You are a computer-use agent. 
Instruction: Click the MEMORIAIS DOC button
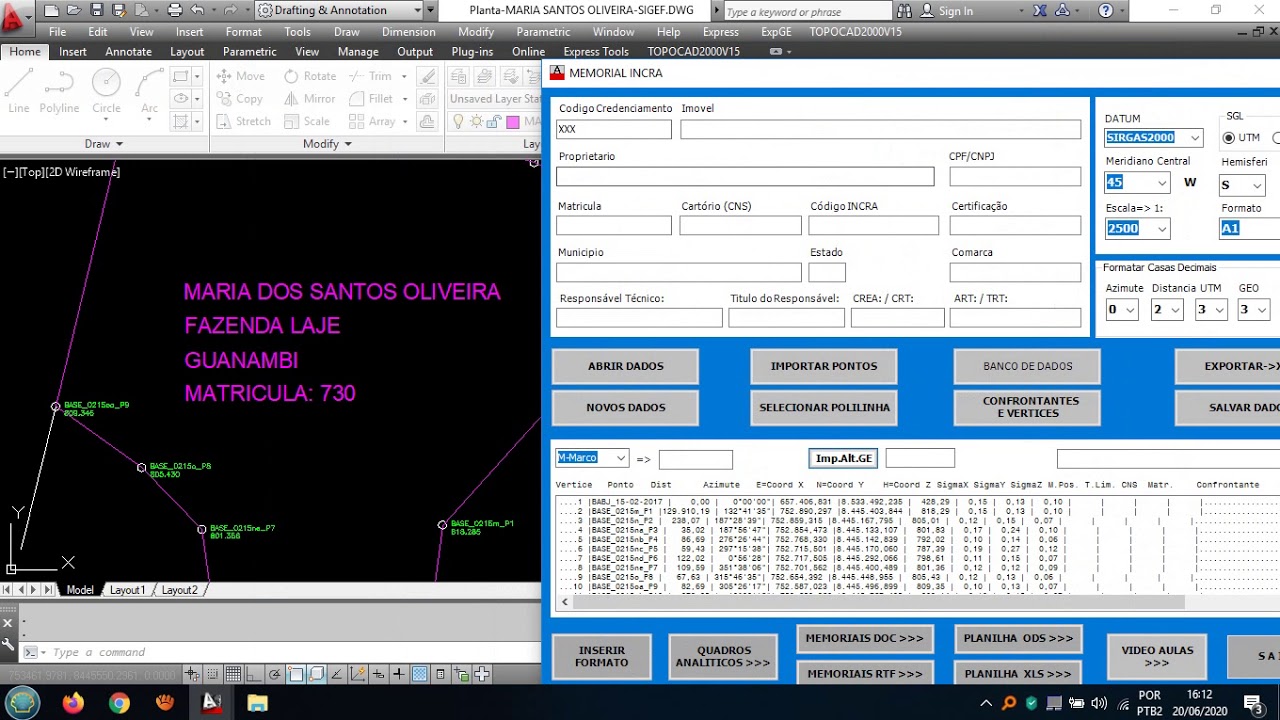(x=864, y=638)
